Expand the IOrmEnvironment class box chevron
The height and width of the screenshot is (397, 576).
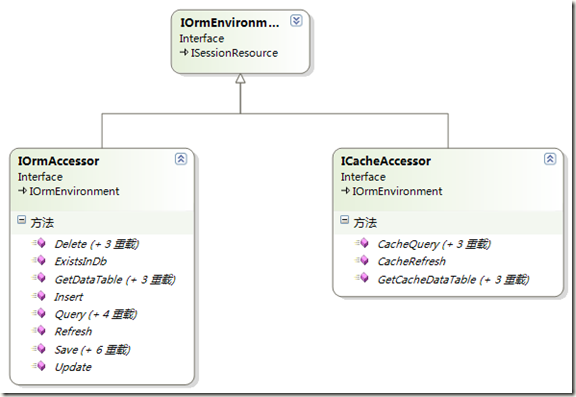tap(296, 21)
